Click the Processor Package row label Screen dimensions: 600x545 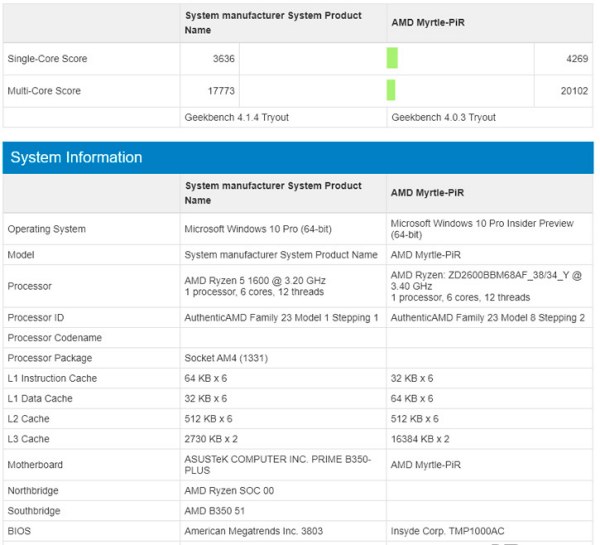click(x=50, y=358)
